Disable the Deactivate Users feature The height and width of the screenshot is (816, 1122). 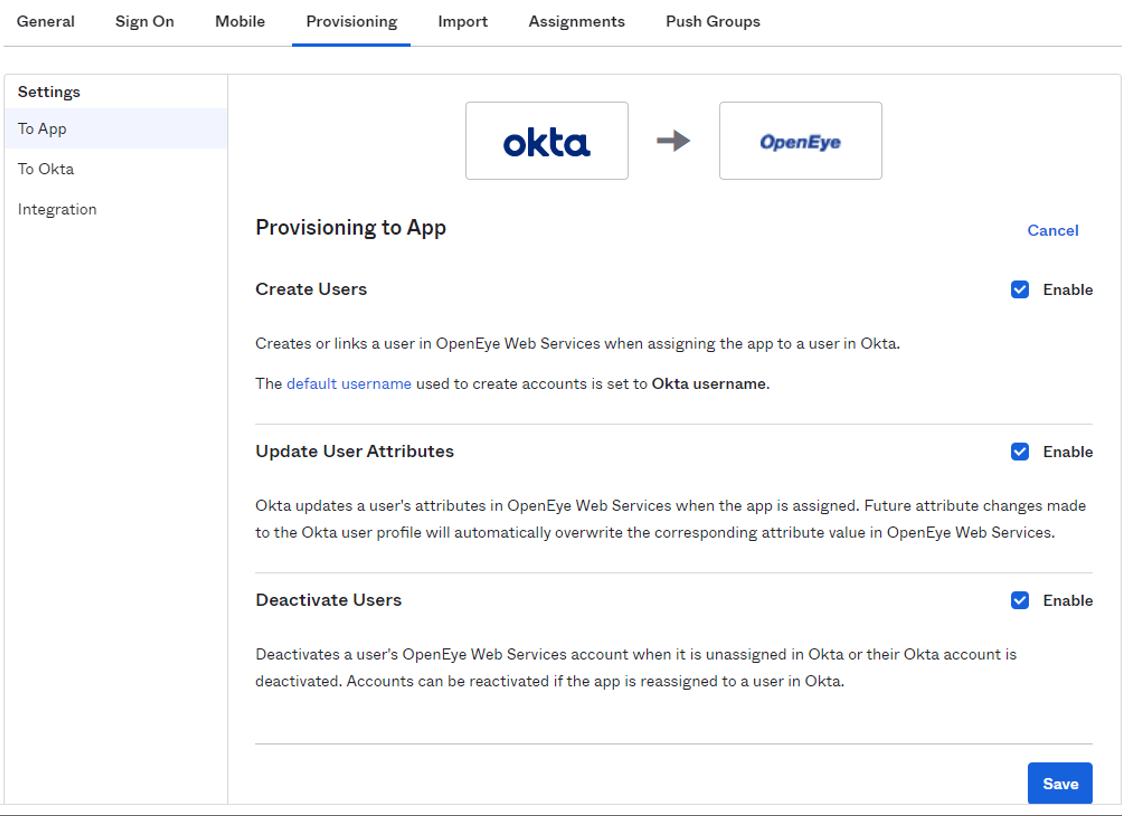coord(1020,600)
